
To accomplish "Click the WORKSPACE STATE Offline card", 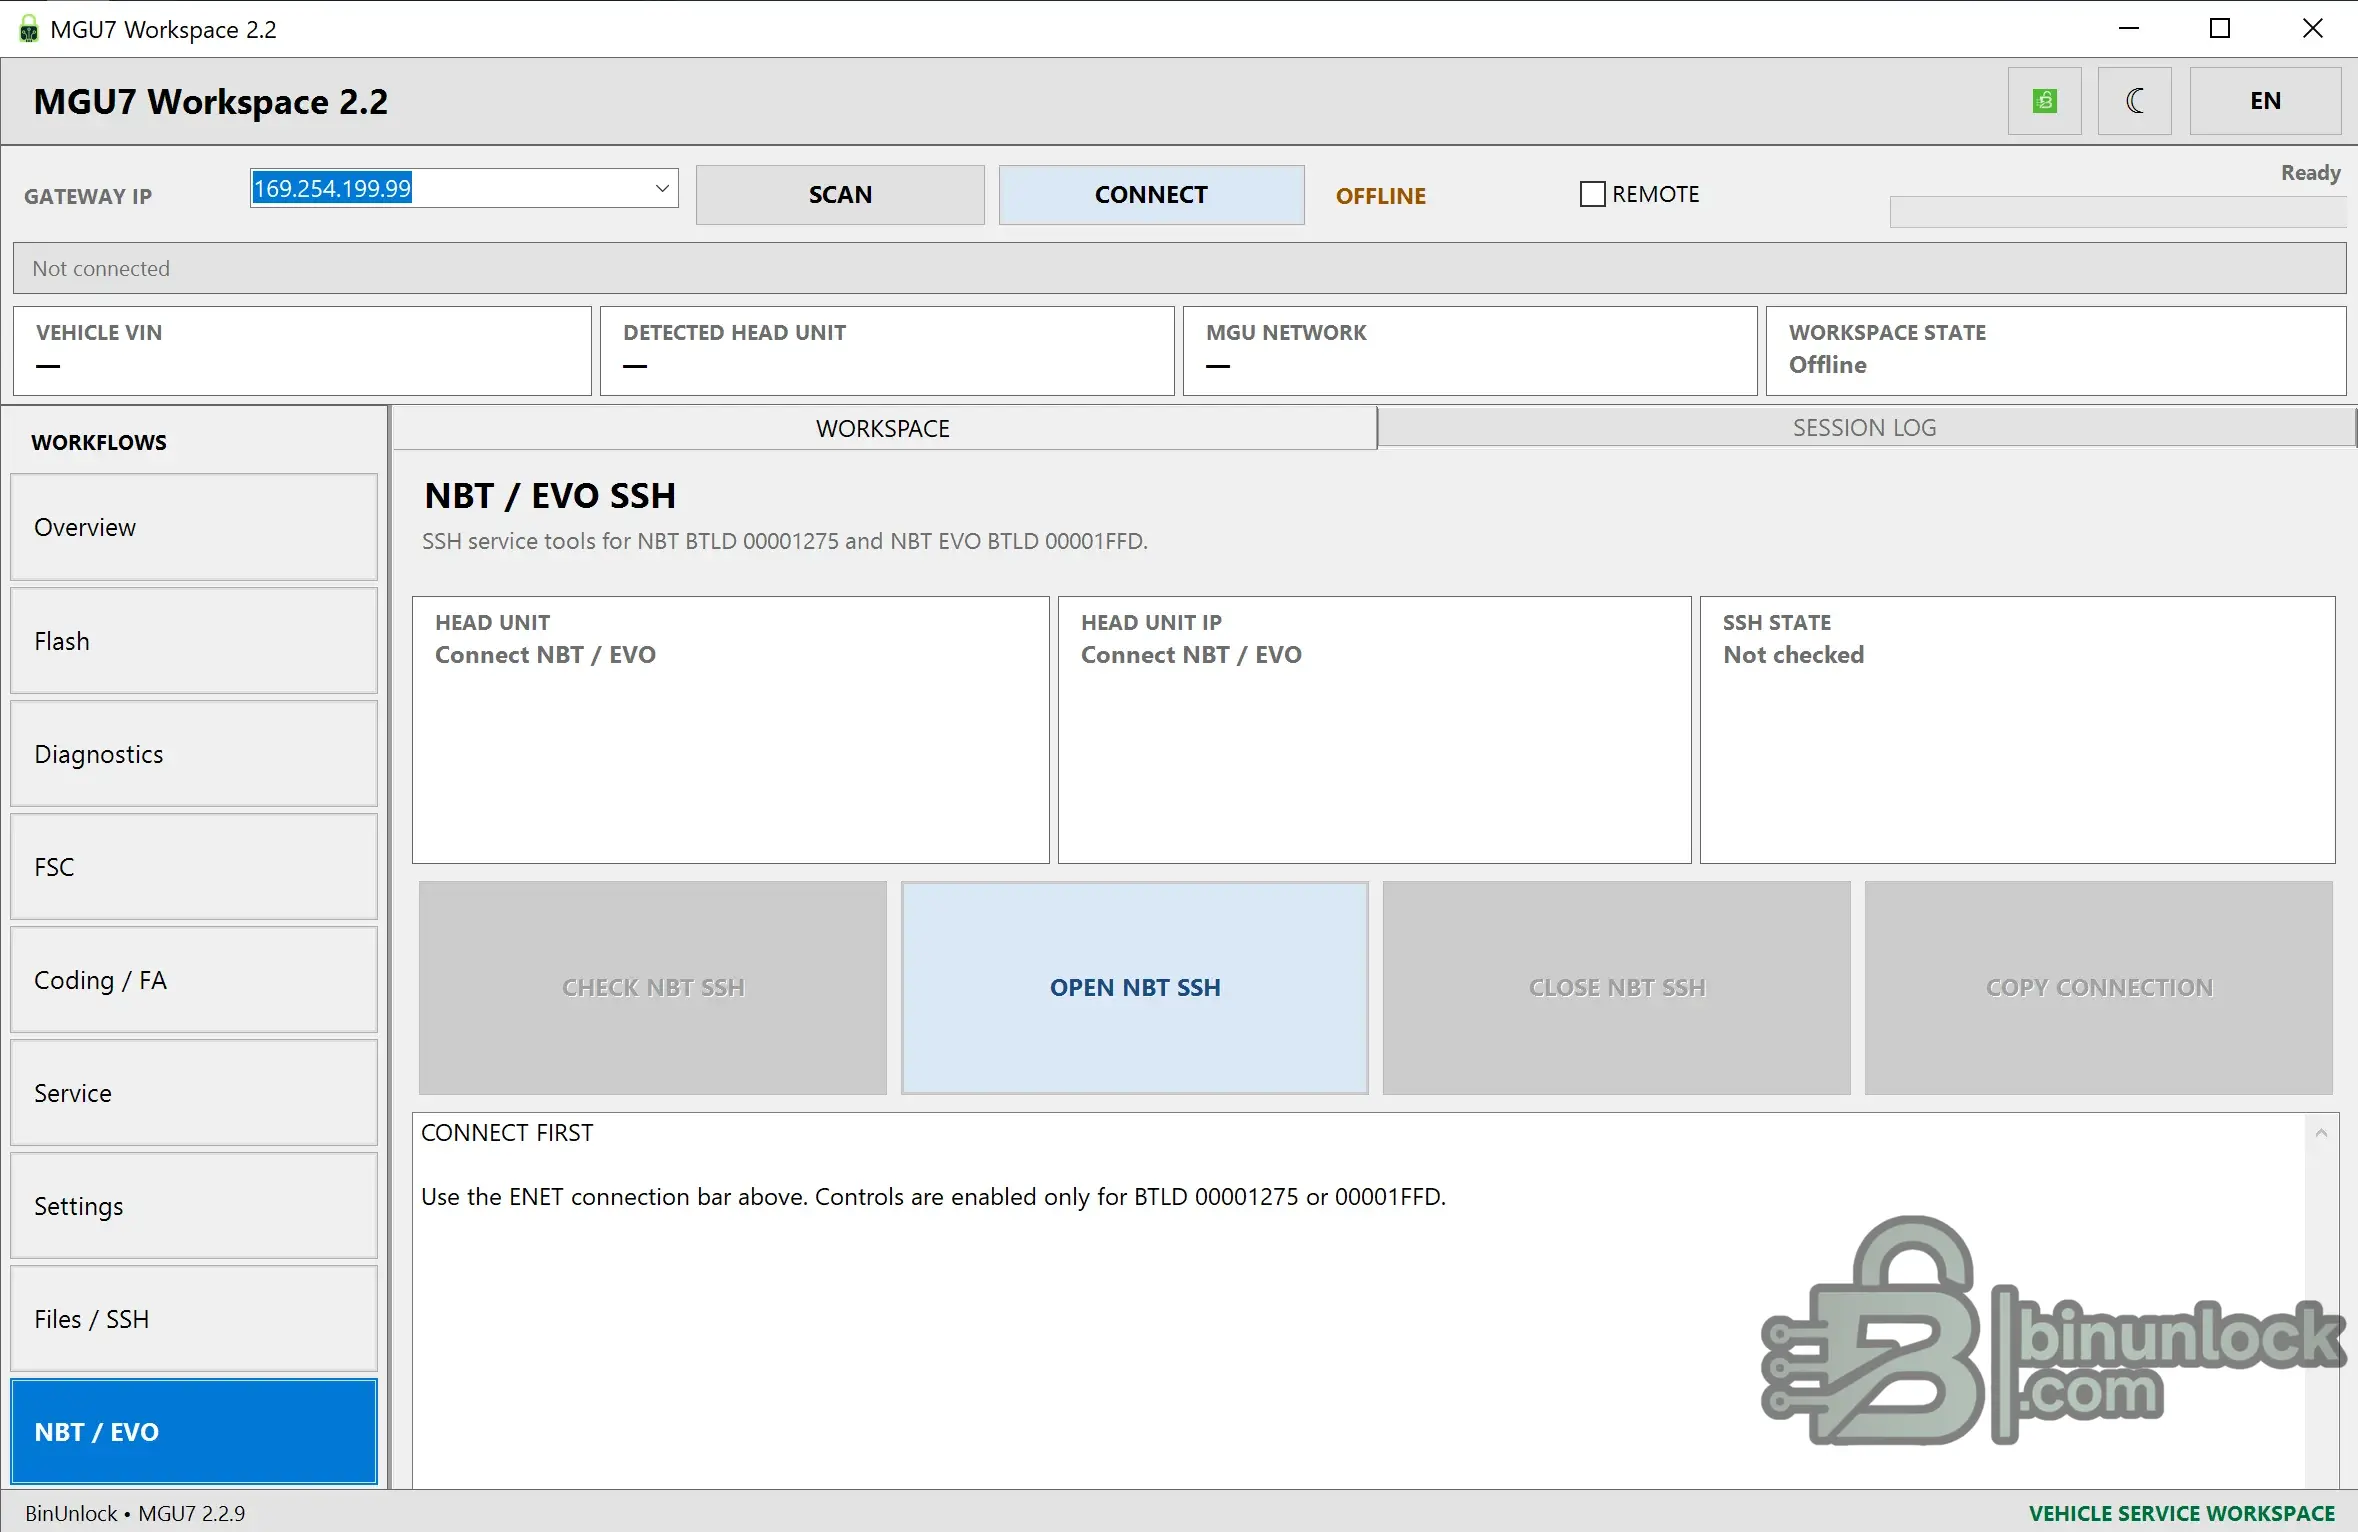I will pyautogui.click(x=2056, y=351).
